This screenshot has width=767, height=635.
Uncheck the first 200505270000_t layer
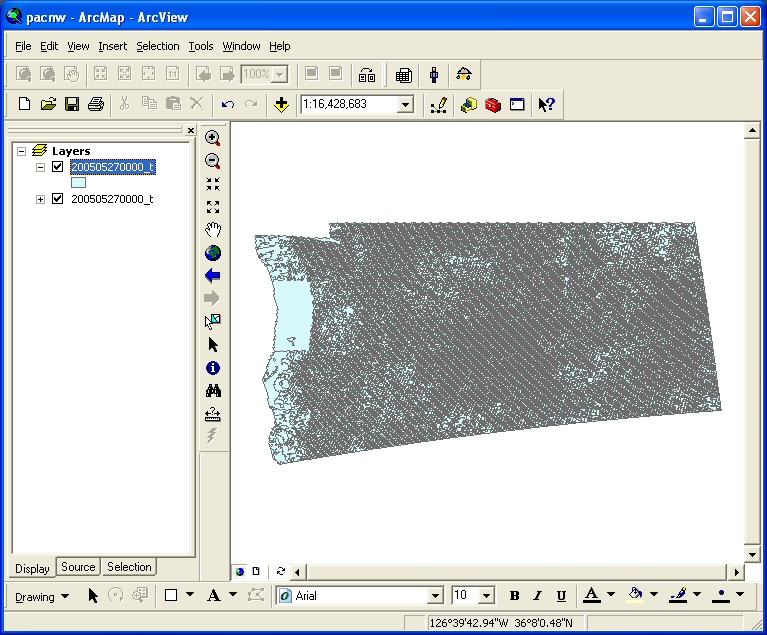tap(58, 167)
